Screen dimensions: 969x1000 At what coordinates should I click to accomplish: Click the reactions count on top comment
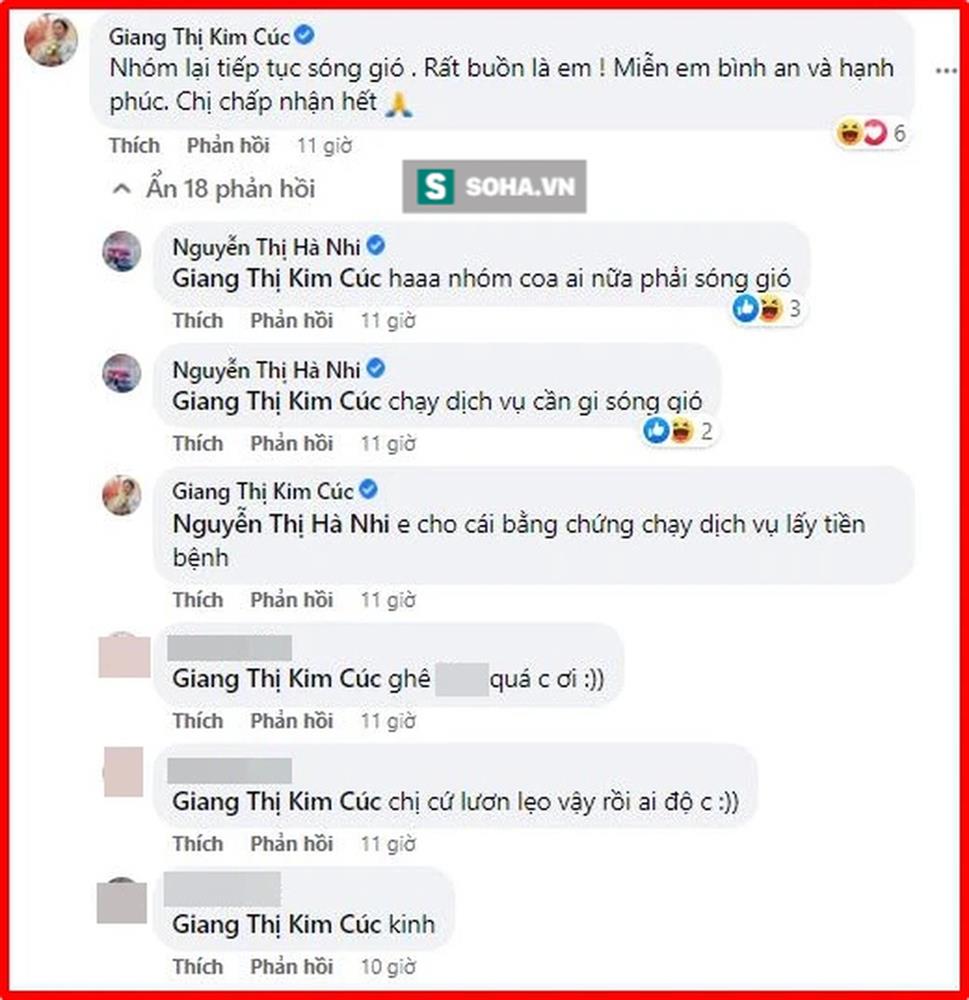[871, 133]
